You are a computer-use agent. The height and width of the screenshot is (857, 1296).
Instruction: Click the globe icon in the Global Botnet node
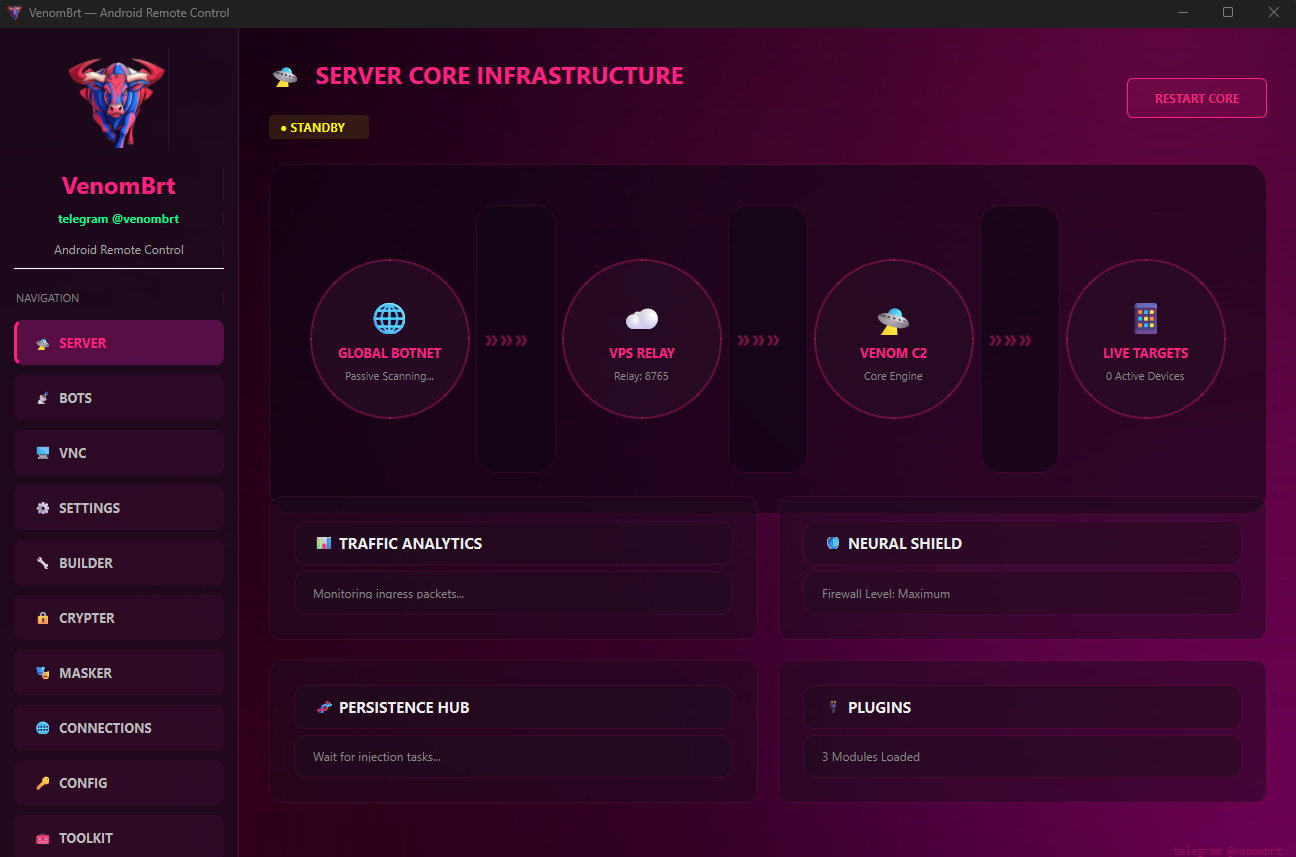389,319
